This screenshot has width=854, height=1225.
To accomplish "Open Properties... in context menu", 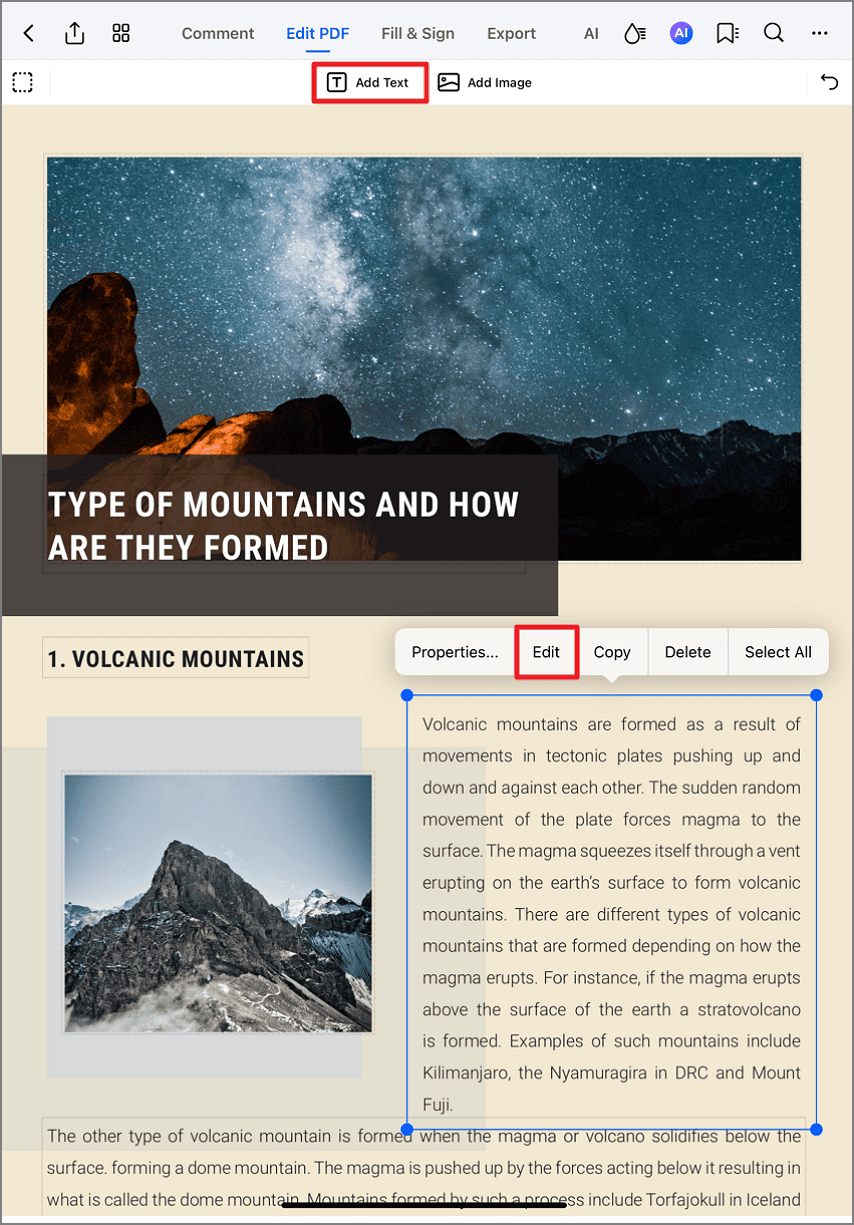I will pyautogui.click(x=455, y=652).
